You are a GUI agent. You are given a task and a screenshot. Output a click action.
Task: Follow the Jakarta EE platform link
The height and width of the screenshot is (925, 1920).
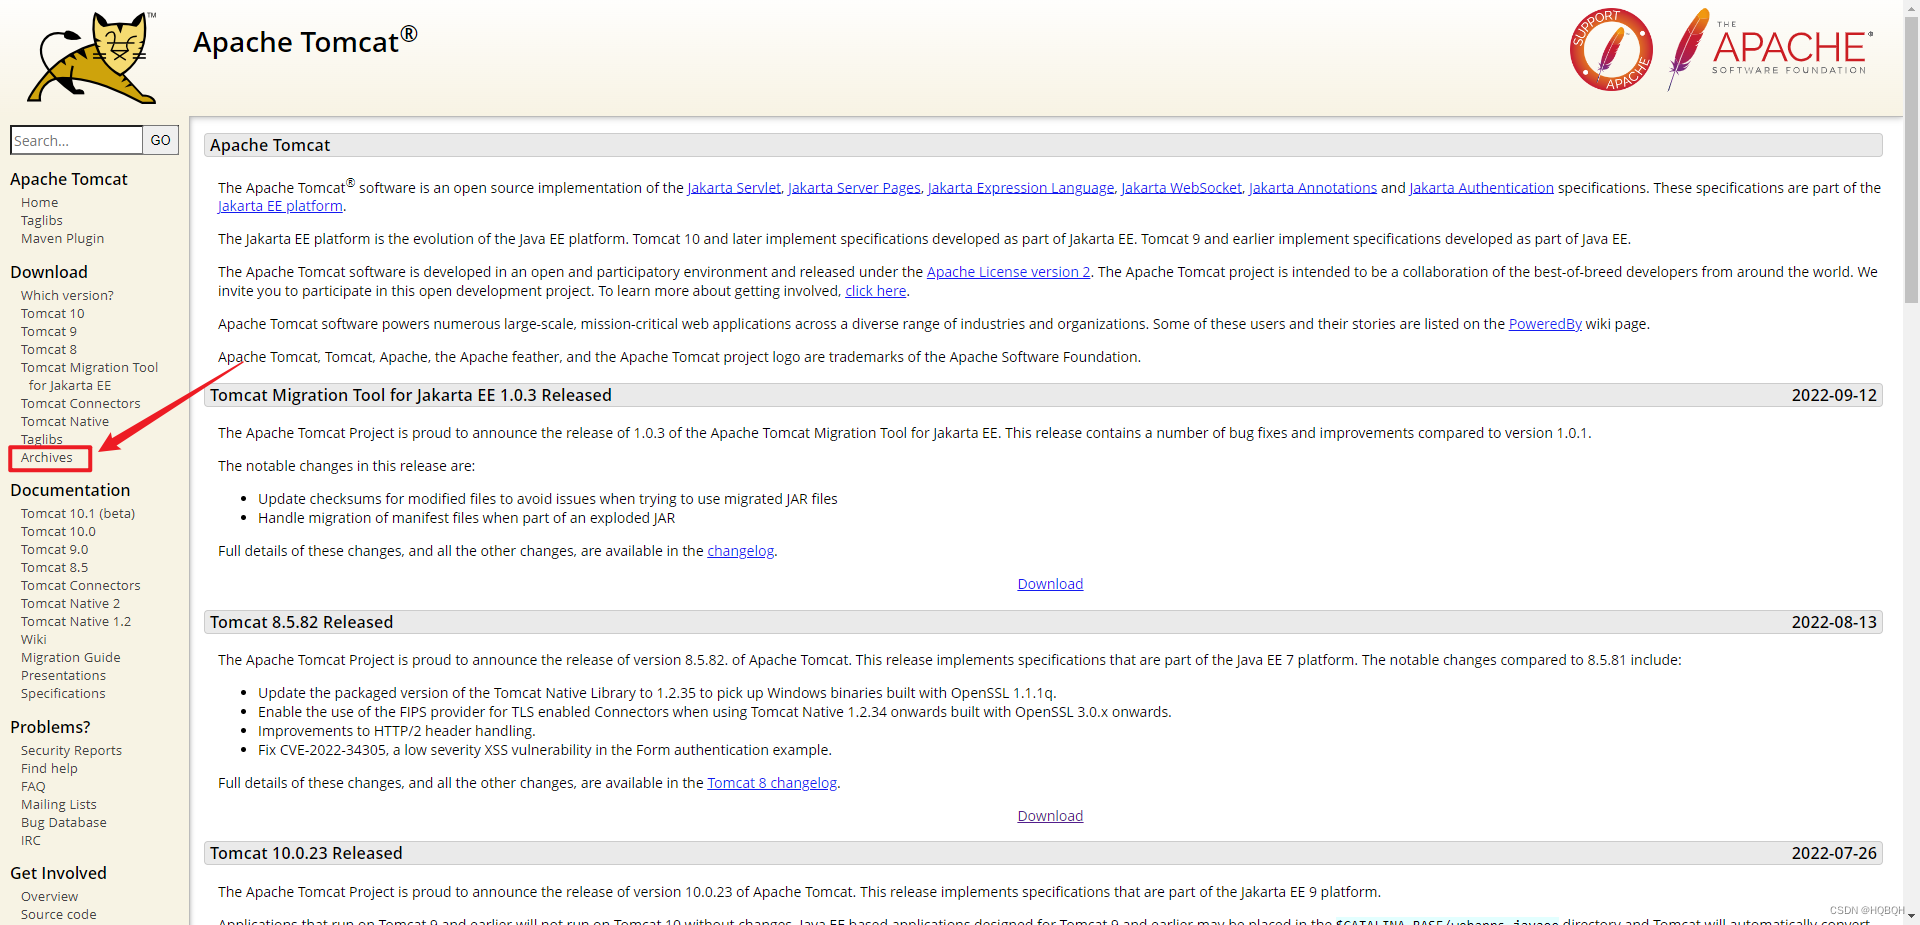coord(280,206)
